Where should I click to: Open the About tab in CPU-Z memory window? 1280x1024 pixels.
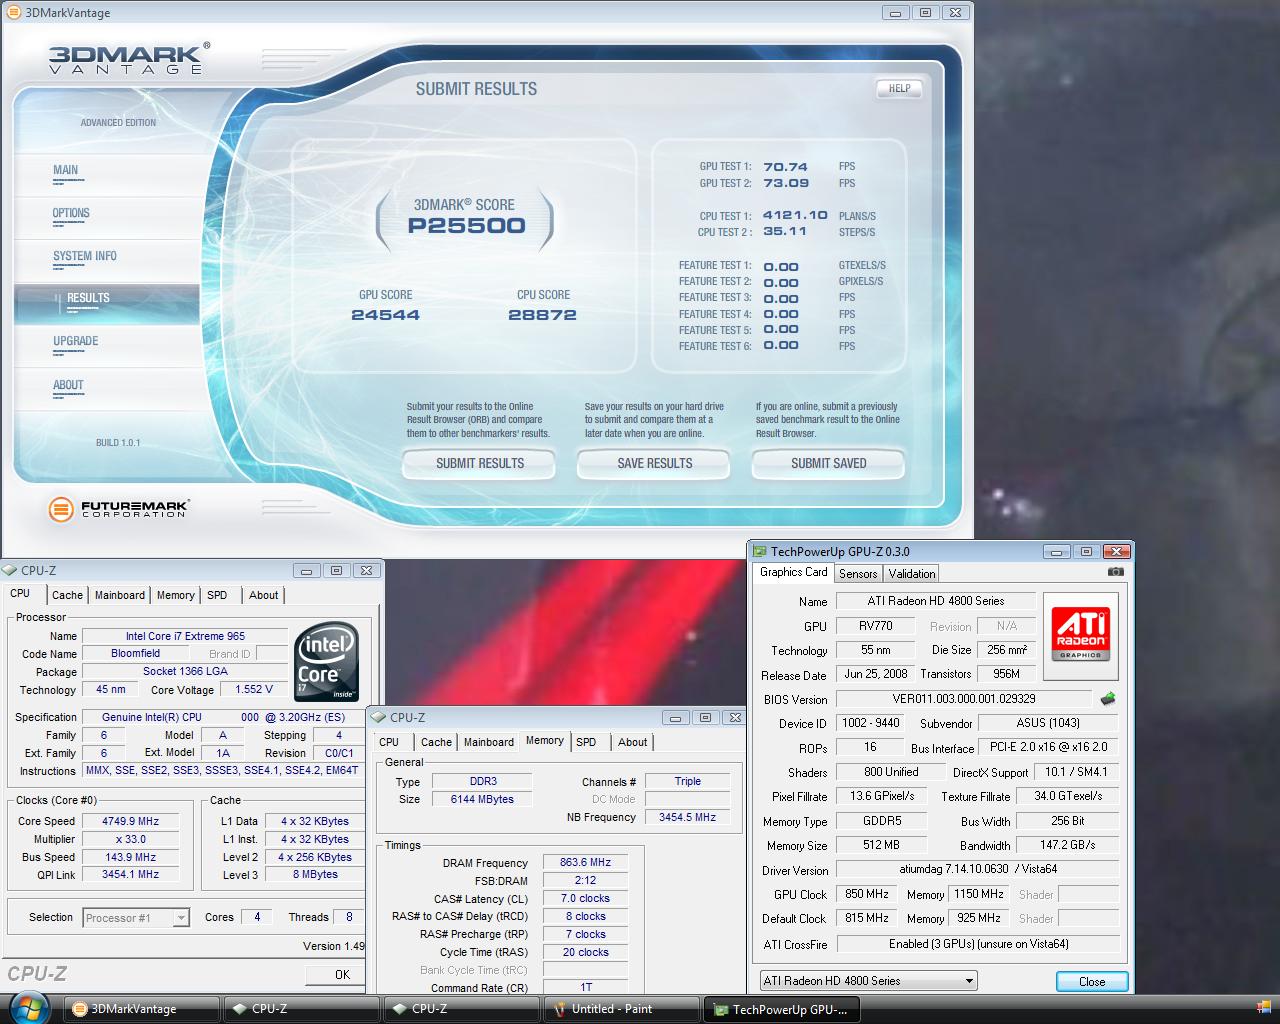pos(632,742)
